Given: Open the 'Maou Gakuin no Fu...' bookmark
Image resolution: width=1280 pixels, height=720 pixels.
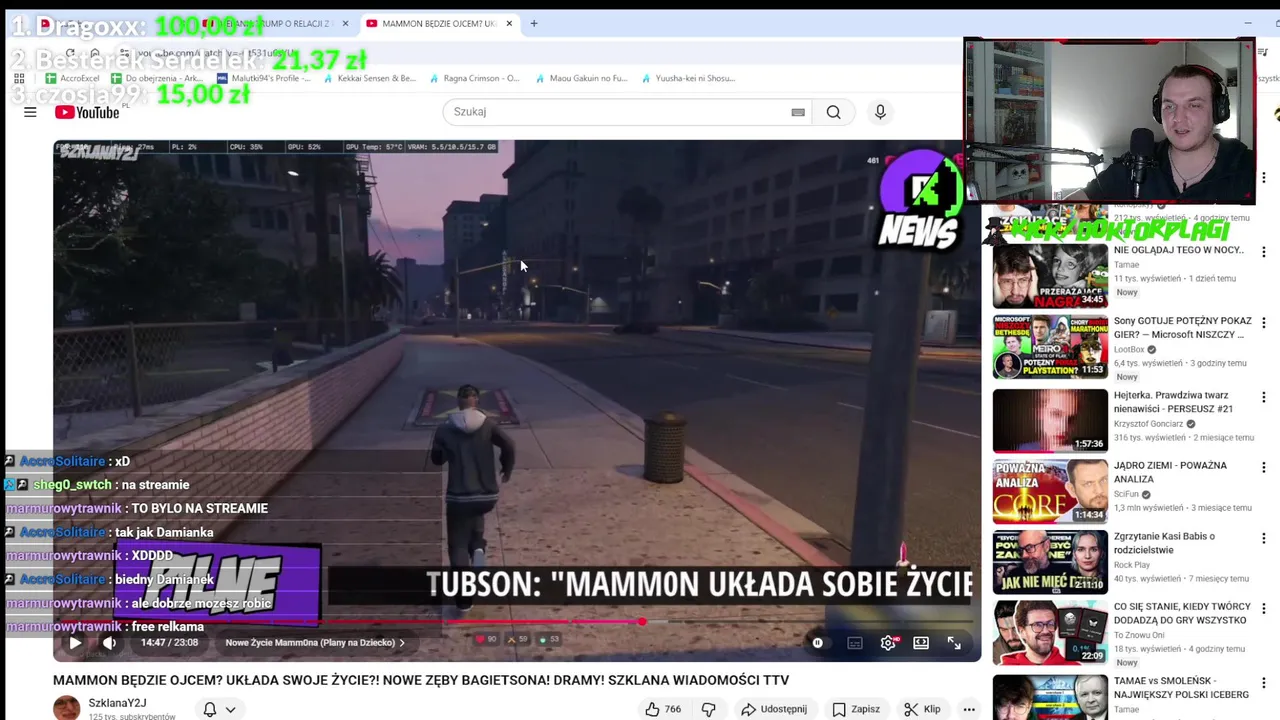Looking at the screenshot, I should [x=580, y=78].
